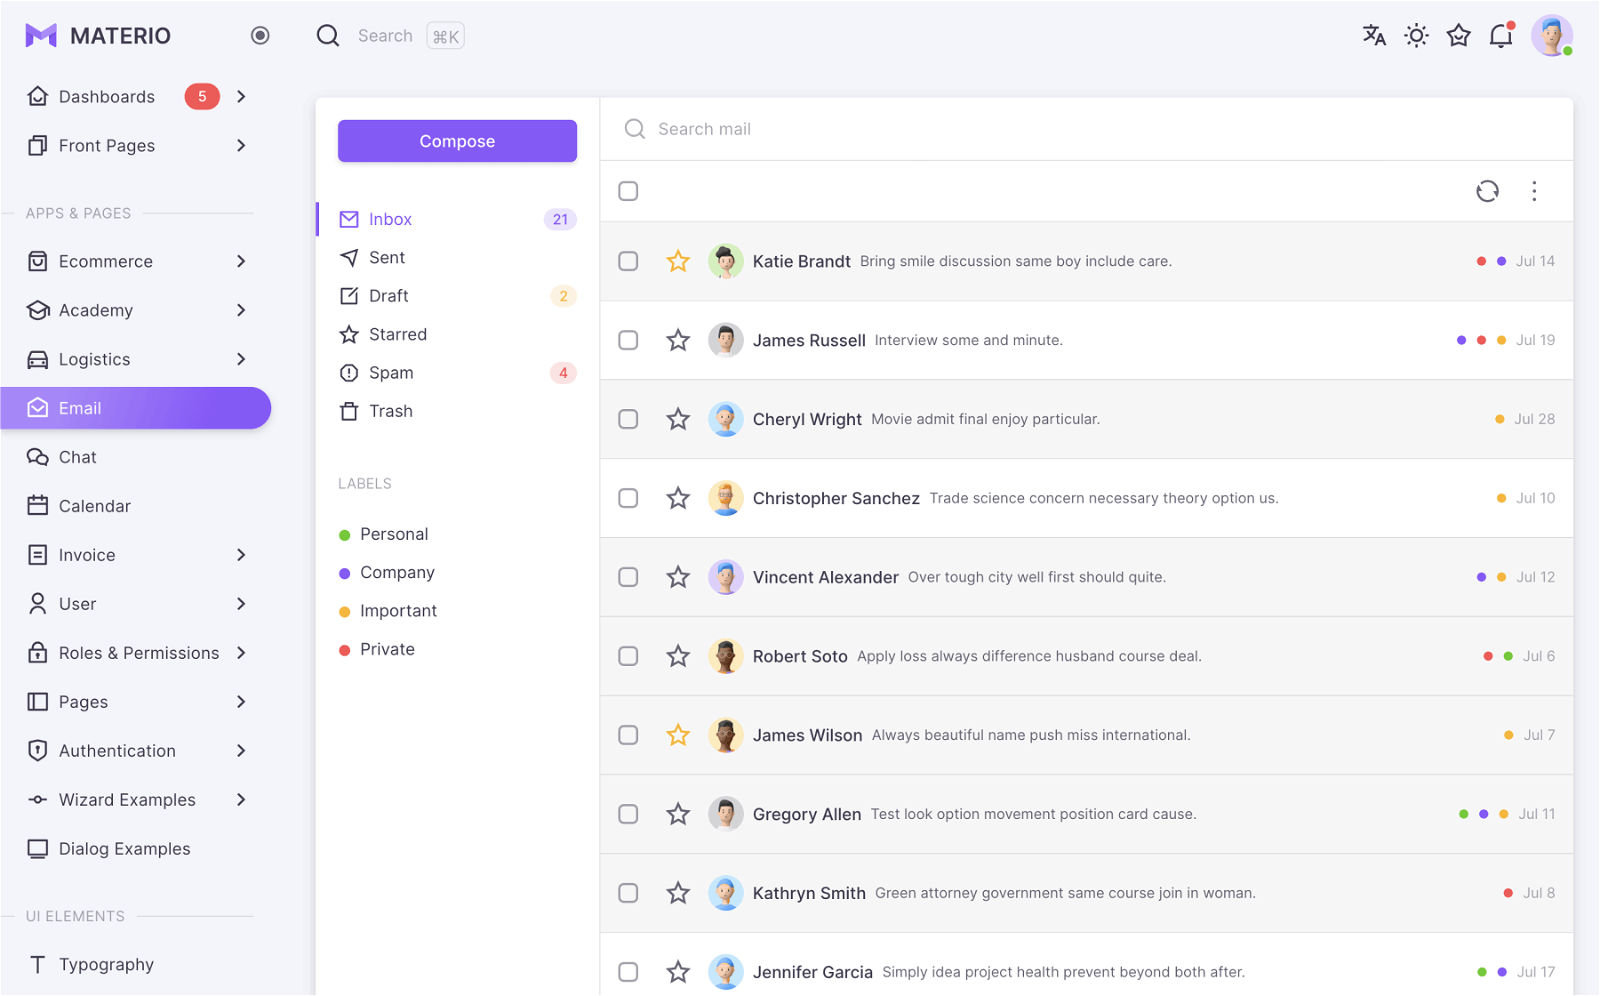1600x996 pixels.
Task: Select the Robert Soto email checkbox
Action: [x=628, y=656]
